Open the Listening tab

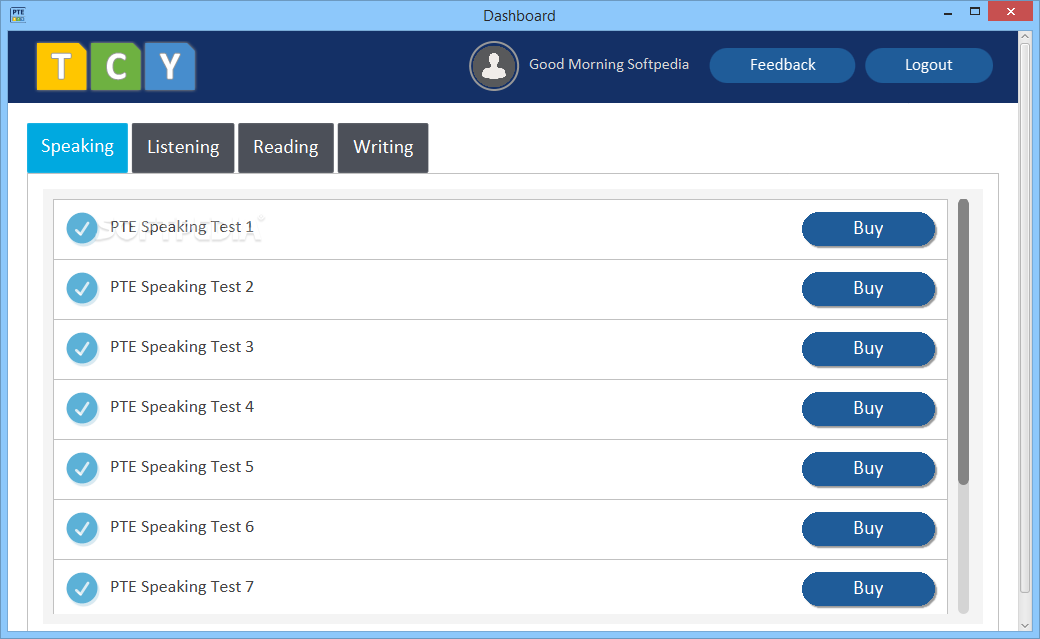183,147
